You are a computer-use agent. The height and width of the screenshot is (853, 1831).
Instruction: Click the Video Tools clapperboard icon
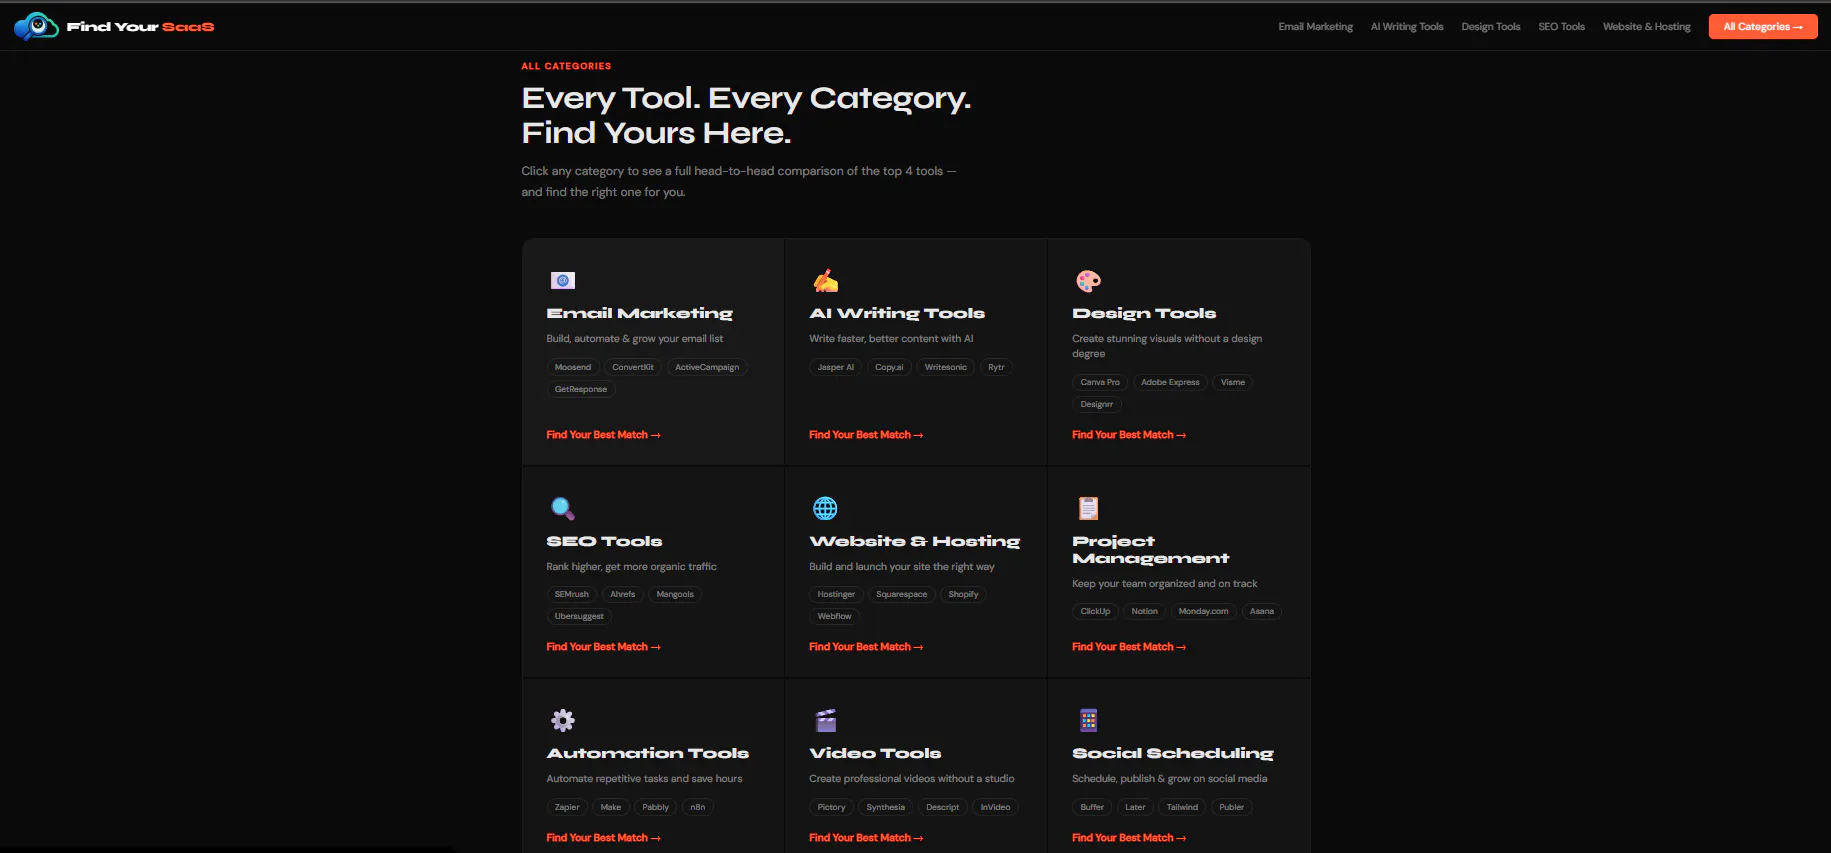coord(825,720)
